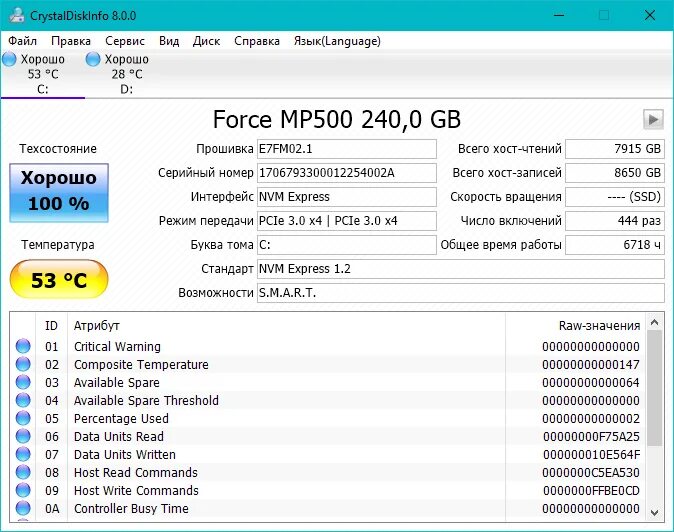Click rotation speed value ---- (SSD)

pos(615,197)
